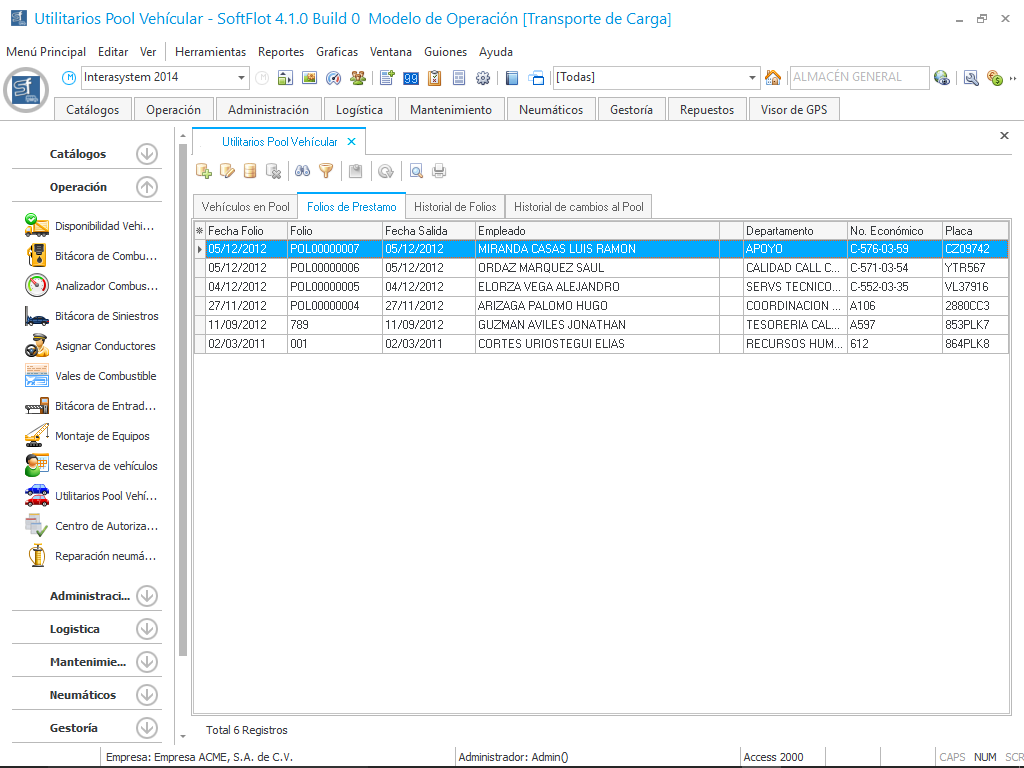Click the add new record icon
This screenshot has height=768, width=1024.
click(x=204, y=171)
